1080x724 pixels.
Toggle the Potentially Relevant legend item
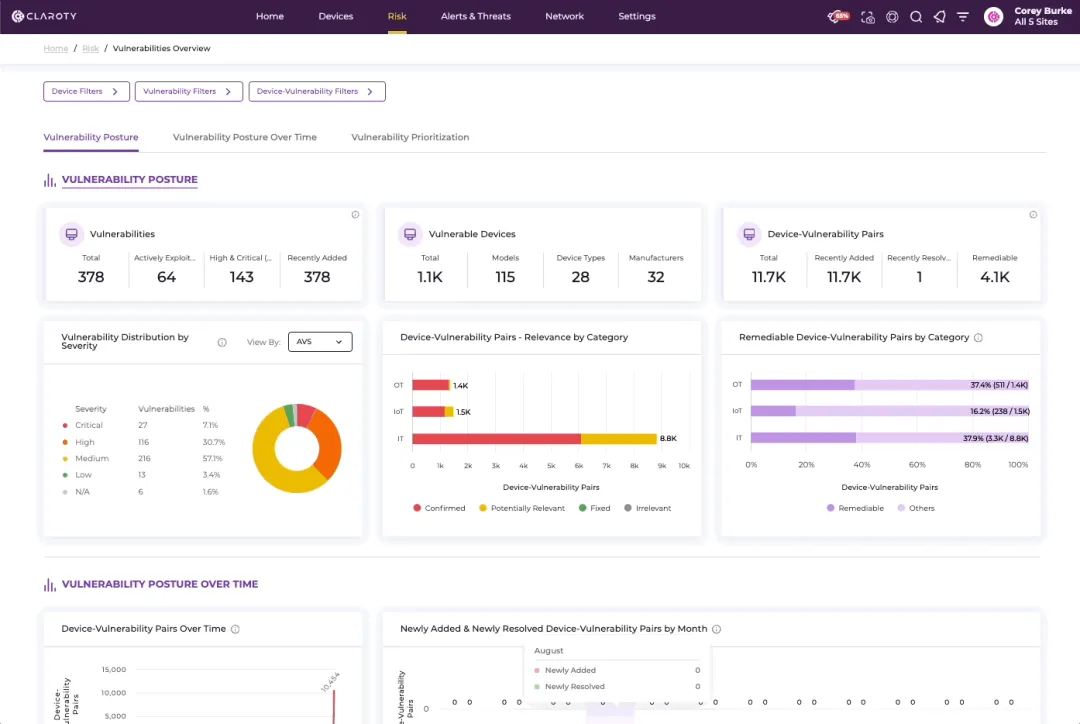(x=521, y=508)
